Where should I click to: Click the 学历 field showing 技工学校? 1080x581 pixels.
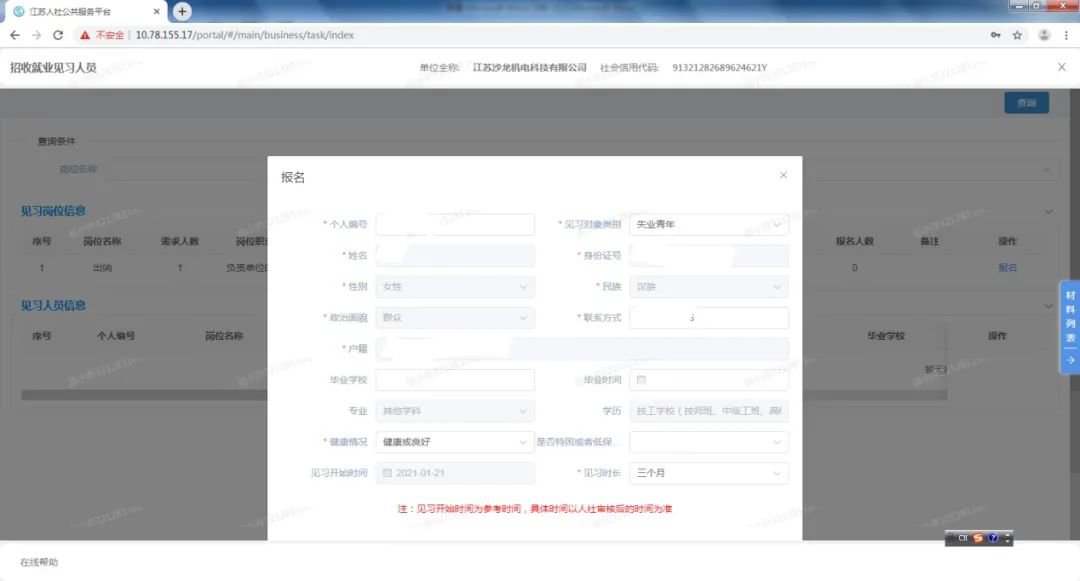point(709,411)
